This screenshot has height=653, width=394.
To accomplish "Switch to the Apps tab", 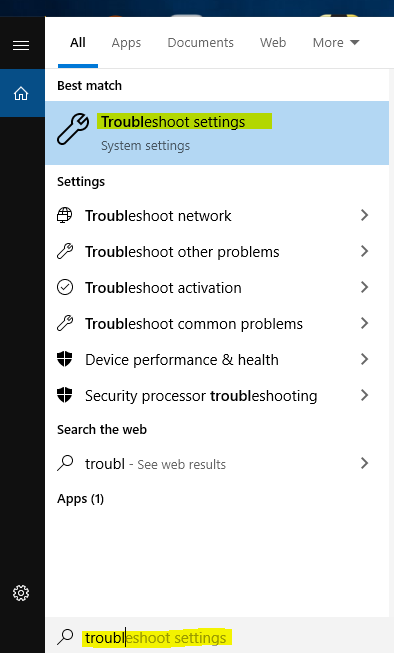I will click(126, 43).
